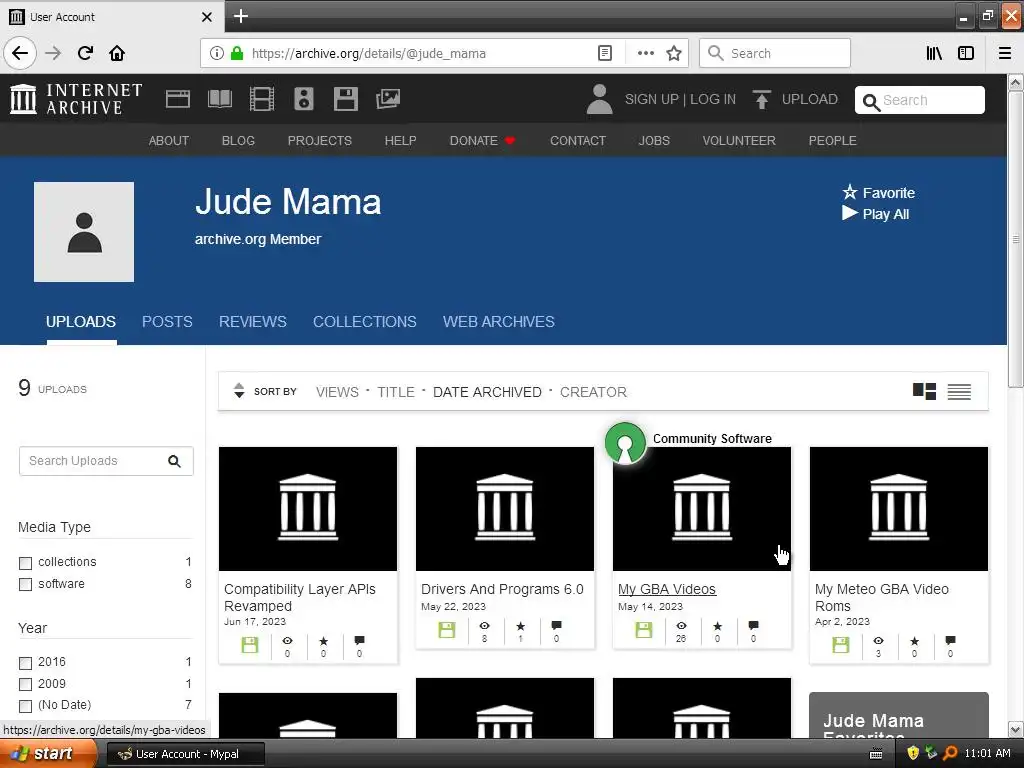Toggle sort direction arrows next to Sort By
Screen dimensions: 1024x768
pos(239,391)
